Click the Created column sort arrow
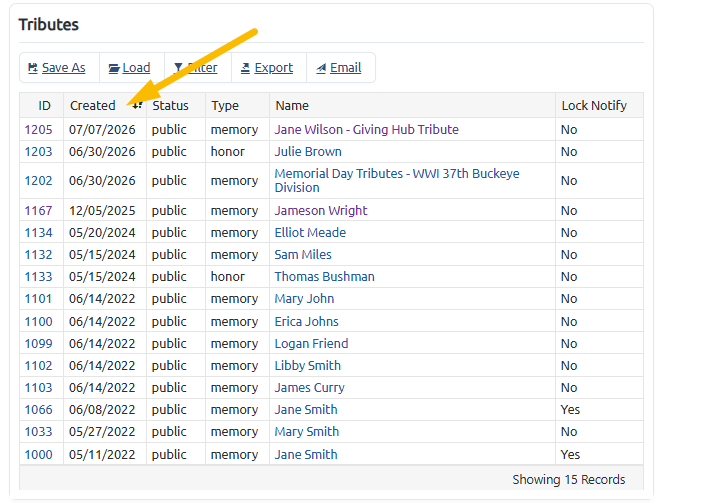This screenshot has width=725, height=503. tap(137, 106)
